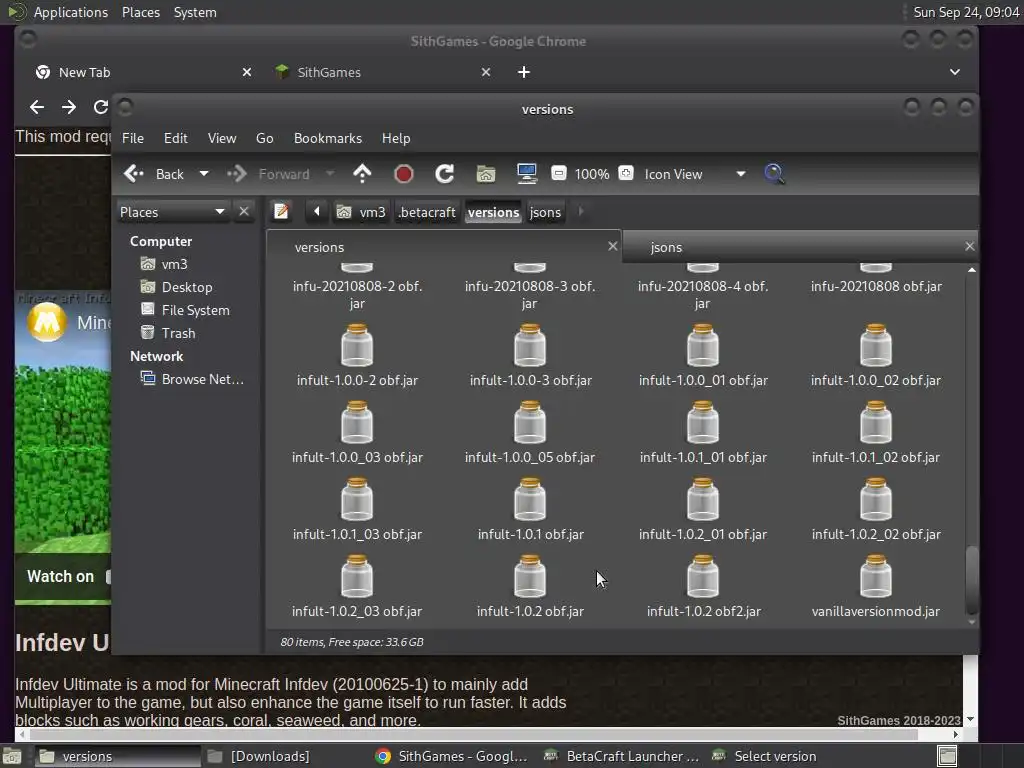
Task: Close the jsons file tab
Action: click(969, 246)
